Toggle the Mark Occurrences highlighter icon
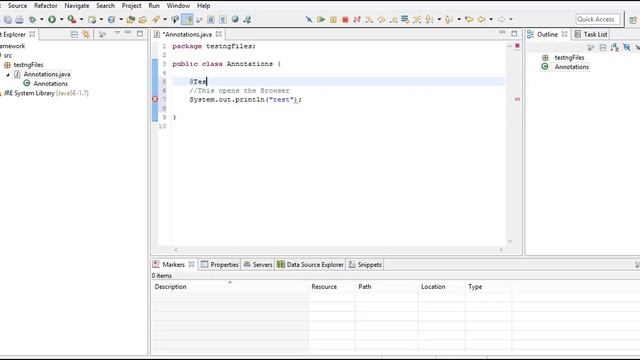 point(187,19)
